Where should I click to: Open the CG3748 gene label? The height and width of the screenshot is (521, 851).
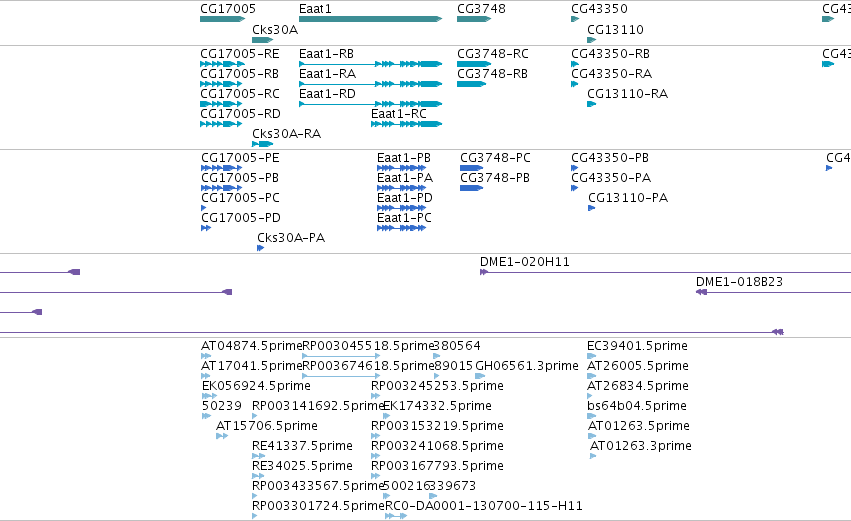coord(481,9)
